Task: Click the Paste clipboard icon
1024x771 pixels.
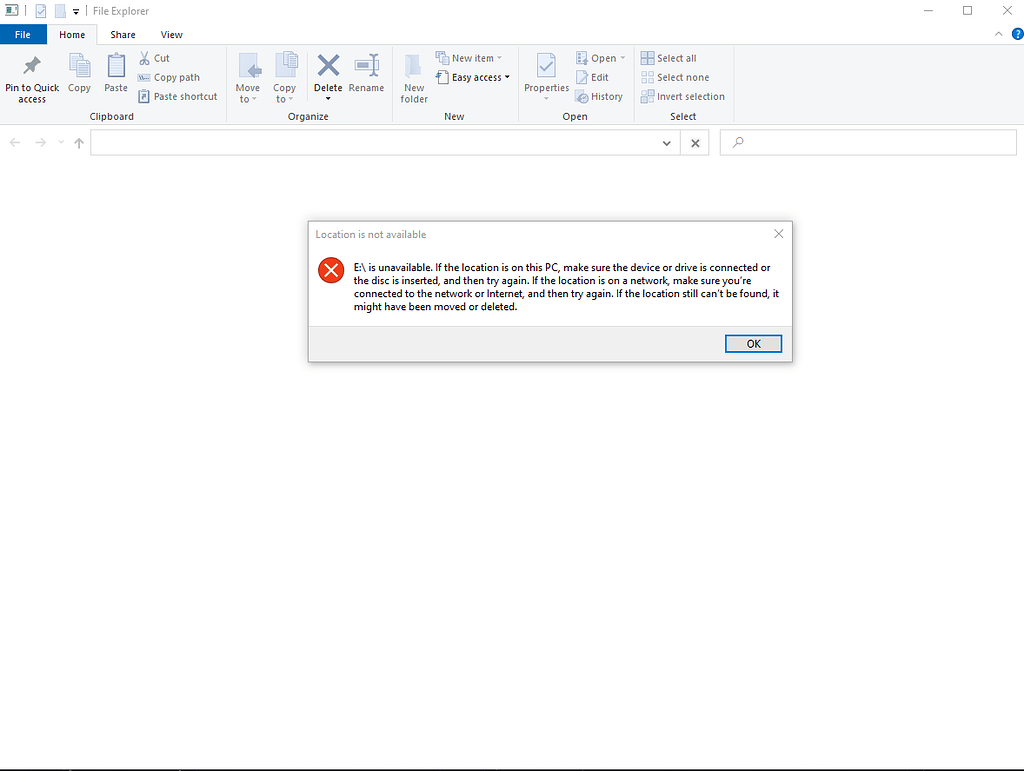Action: coord(116,65)
